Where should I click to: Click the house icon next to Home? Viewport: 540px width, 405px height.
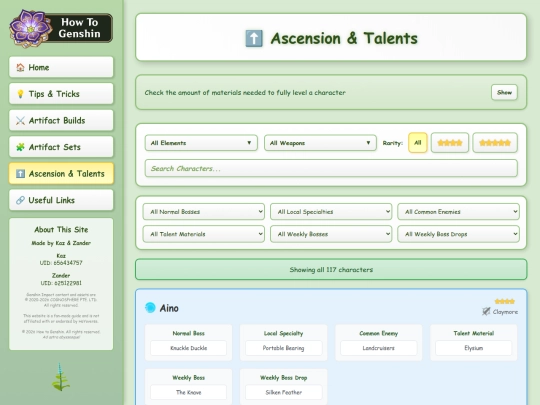point(20,67)
